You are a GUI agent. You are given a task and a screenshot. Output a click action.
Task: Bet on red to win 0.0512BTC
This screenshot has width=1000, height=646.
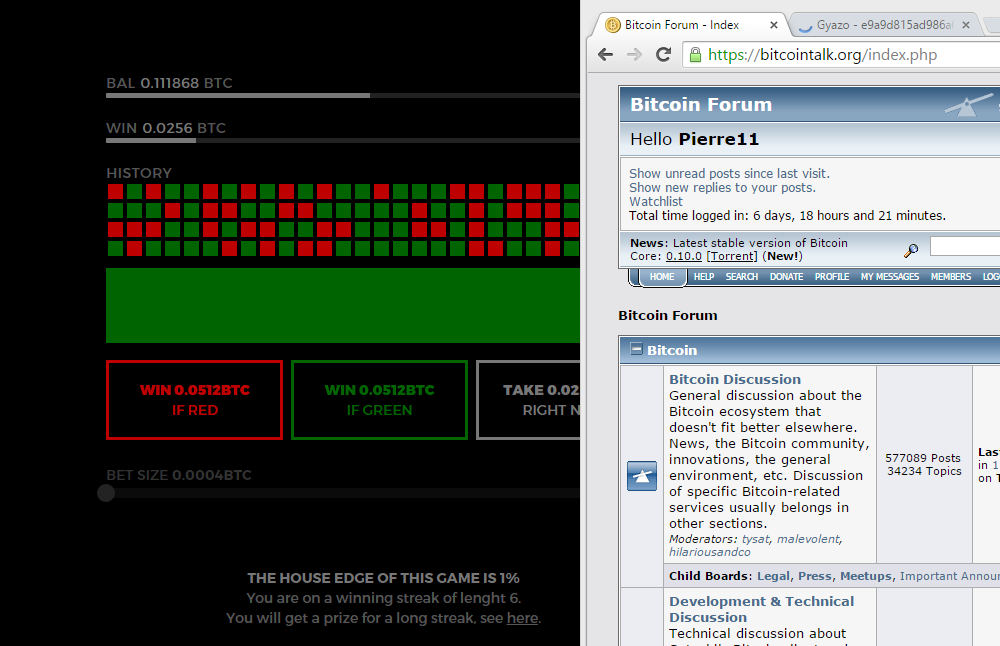[195, 400]
